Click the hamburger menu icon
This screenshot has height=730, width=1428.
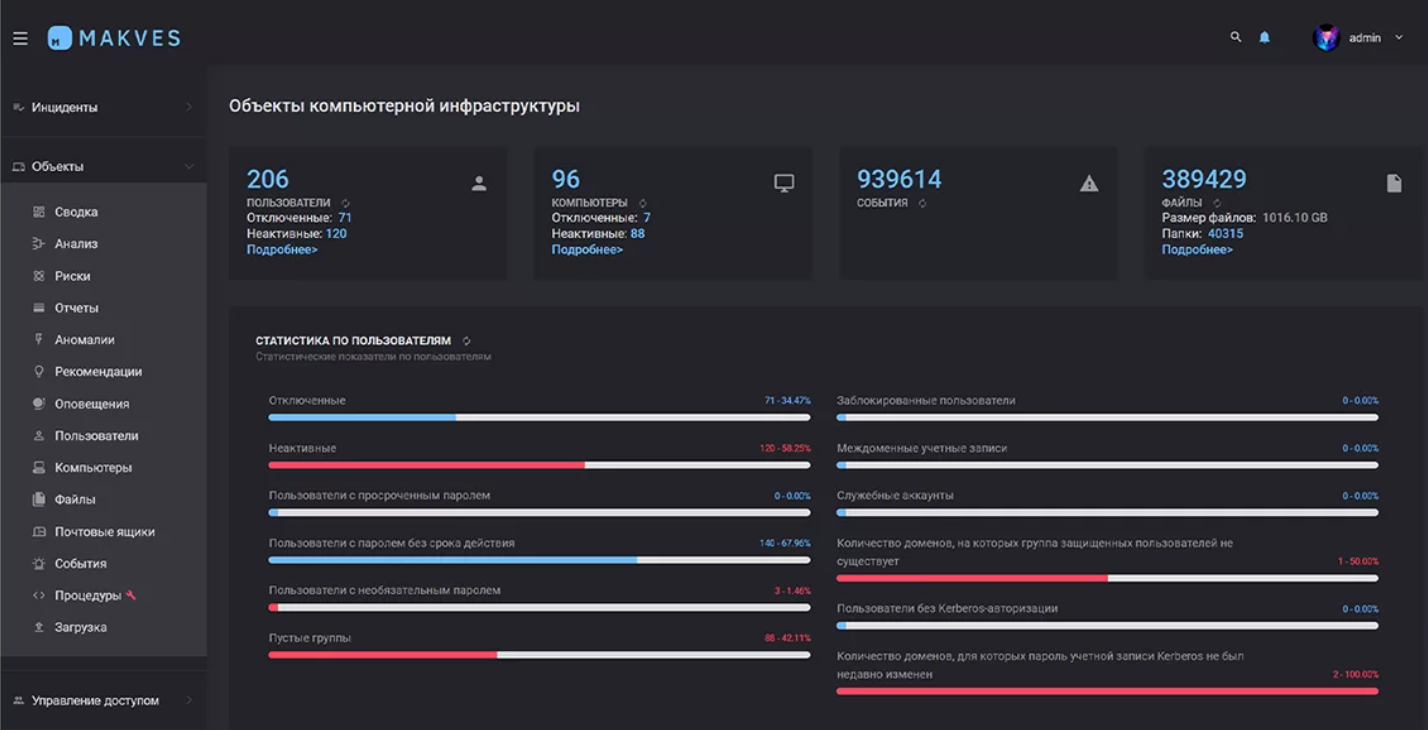[x=20, y=38]
